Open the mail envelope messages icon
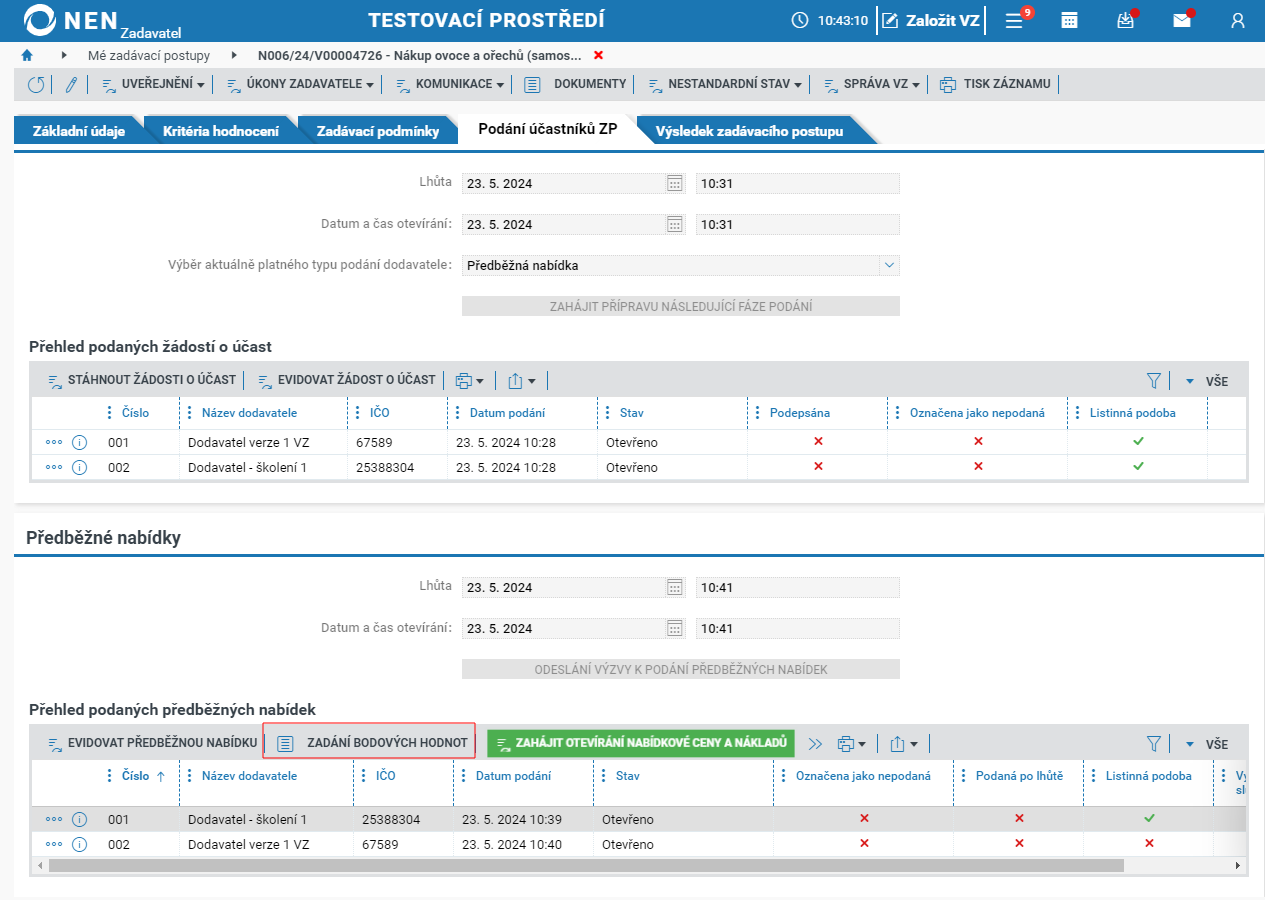This screenshot has width=1265, height=900. click(x=1182, y=20)
